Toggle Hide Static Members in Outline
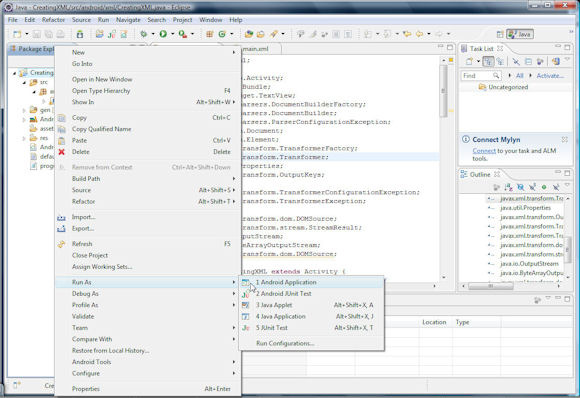The height and width of the screenshot is (398, 580). tap(532, 187)
